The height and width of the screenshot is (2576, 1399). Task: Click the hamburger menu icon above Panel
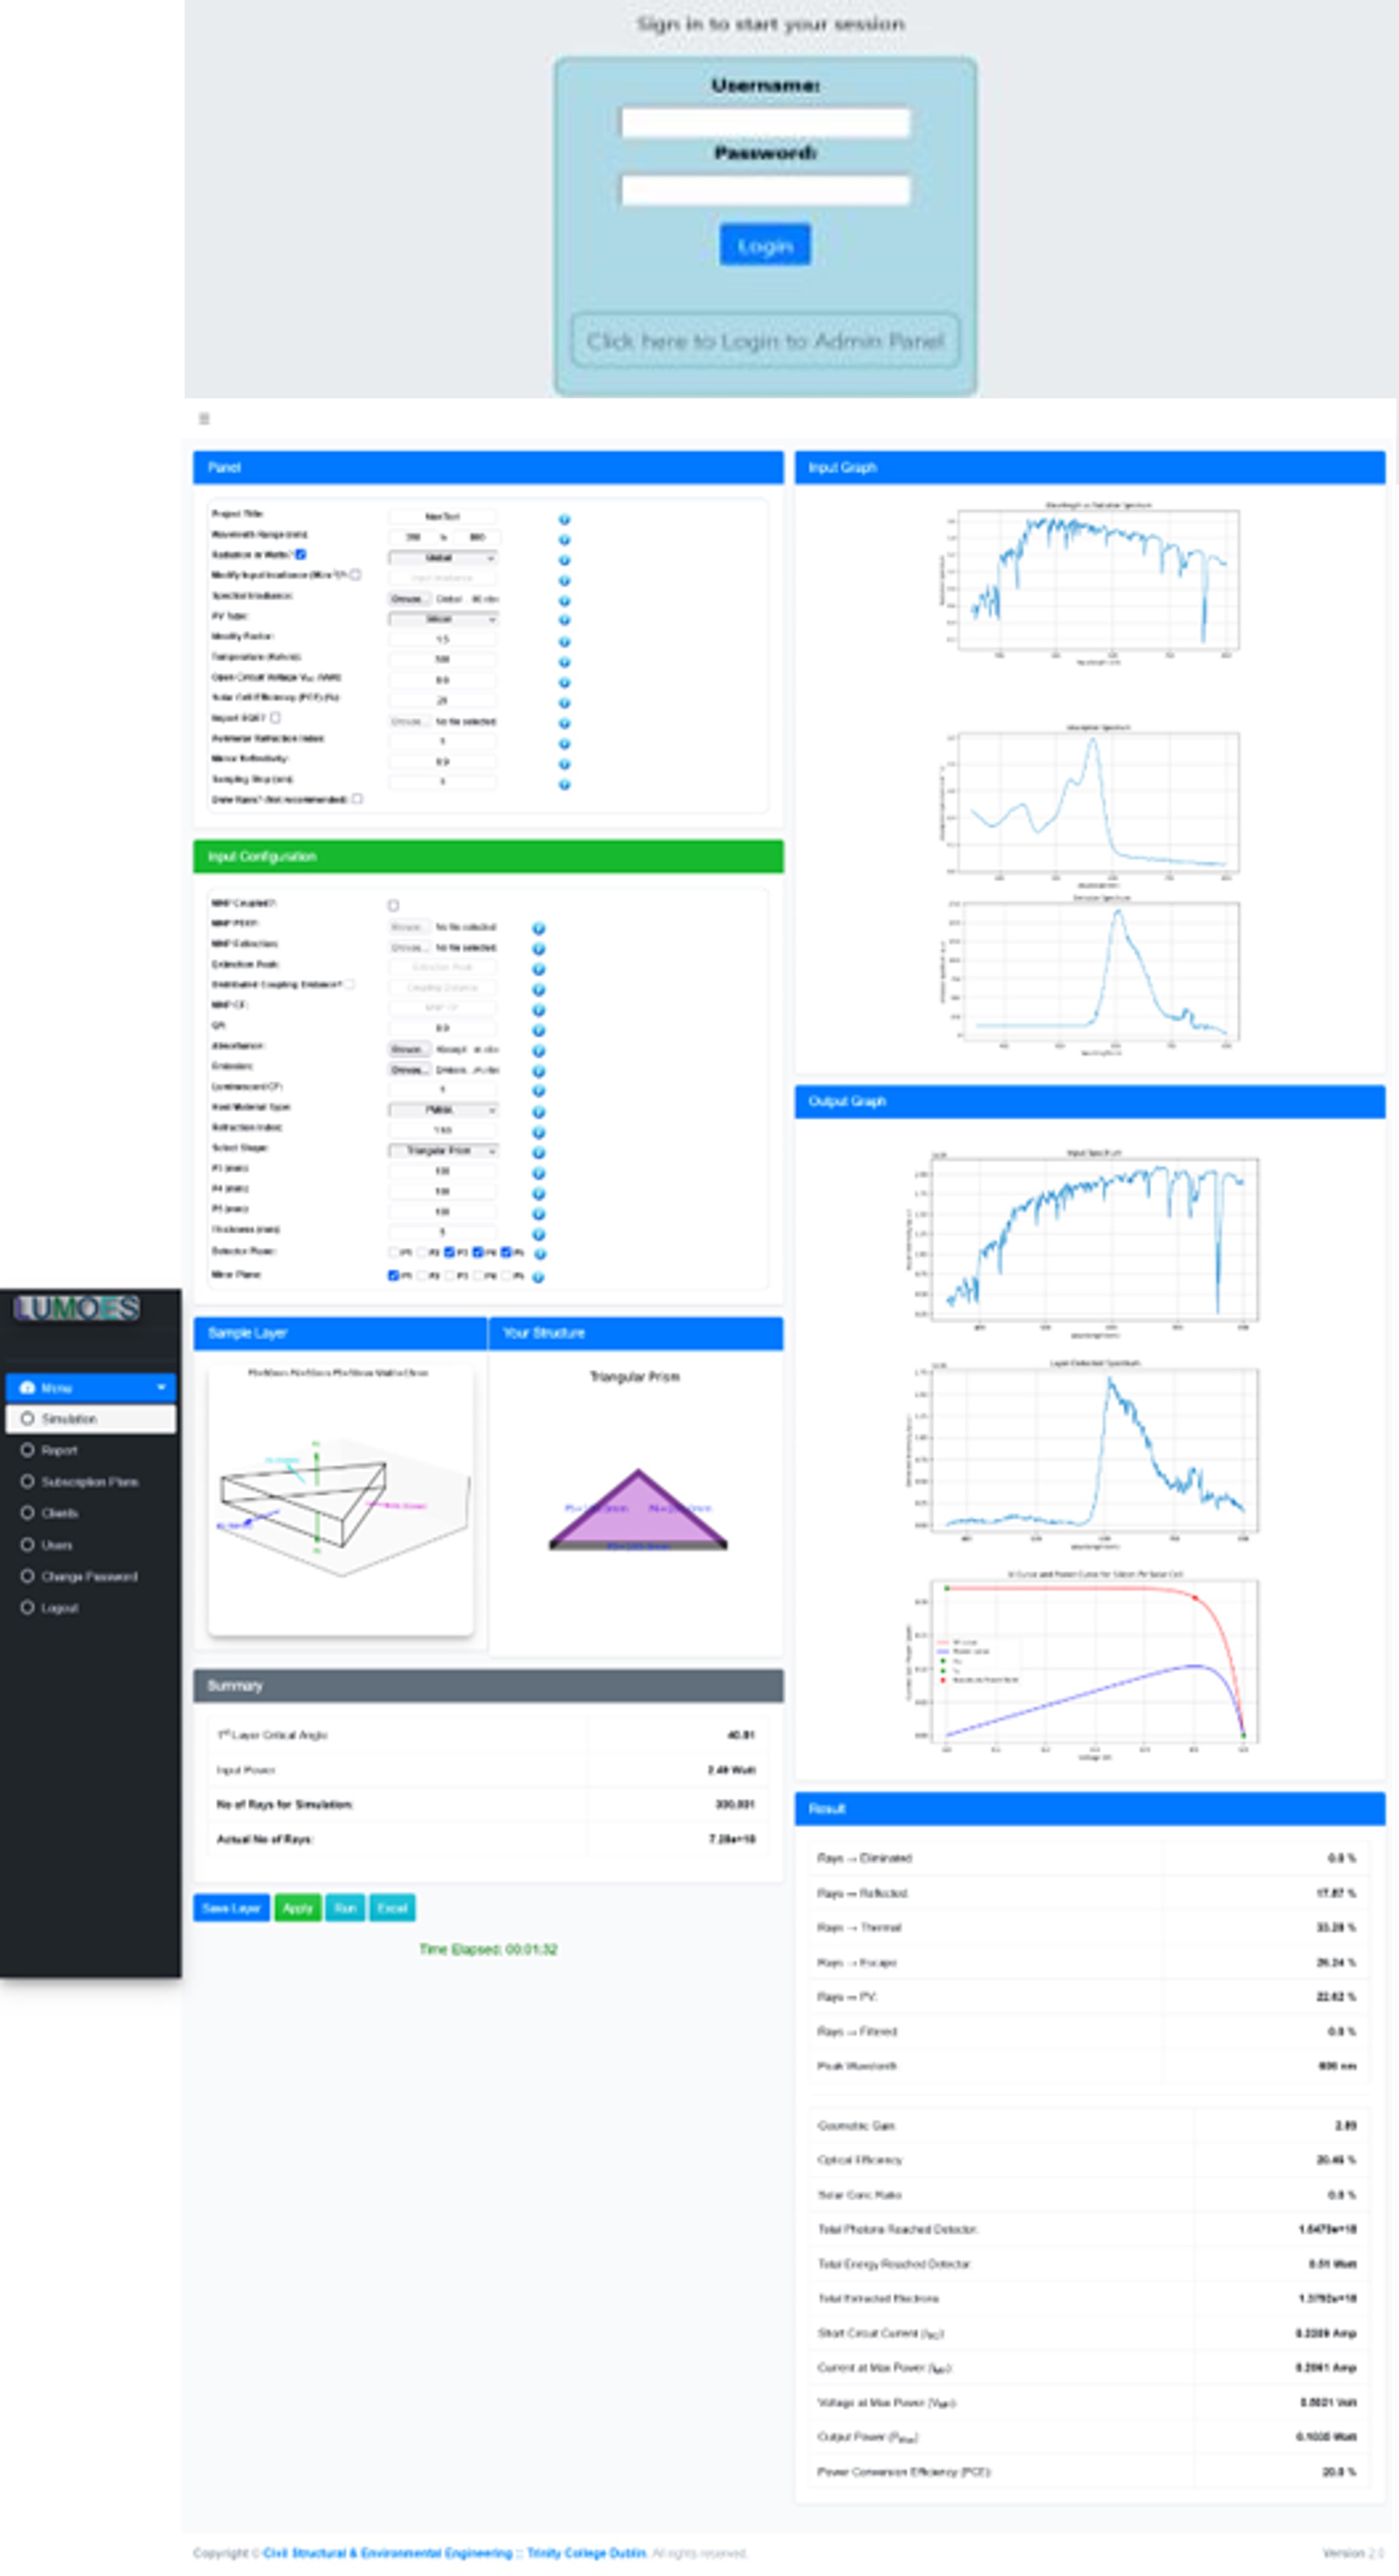pyautogui.click(x=204, y=419)
